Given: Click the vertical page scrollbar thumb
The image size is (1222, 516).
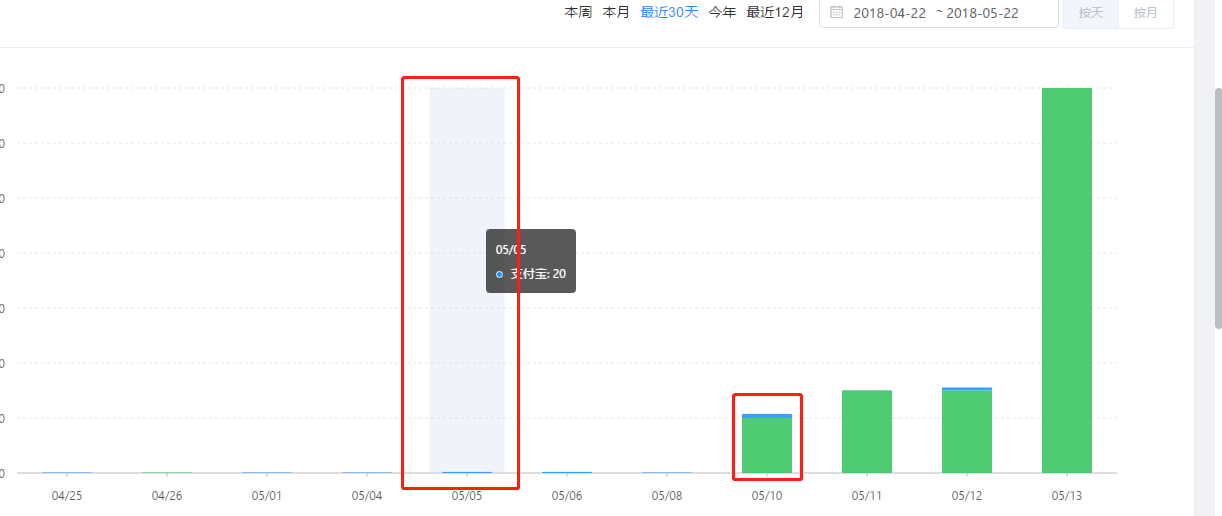Looking at the screenshot, I should 1217,207.
